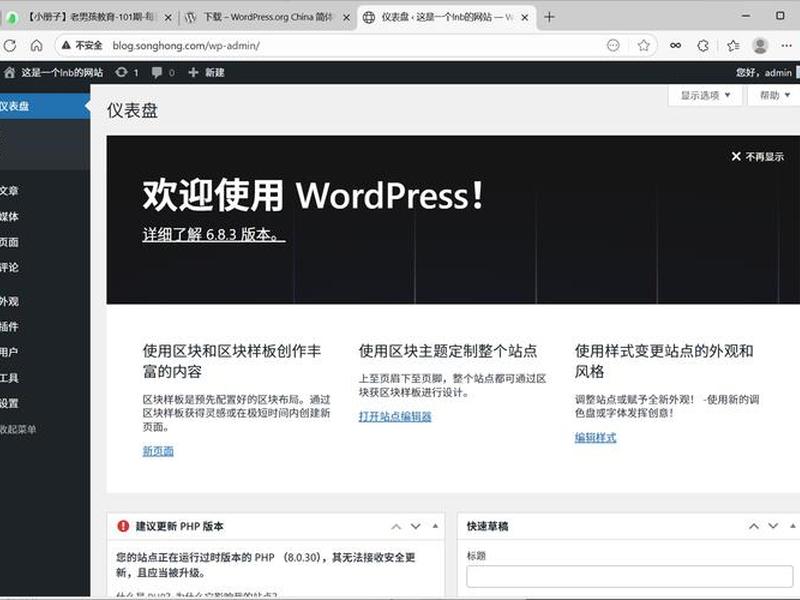Viewport: 800px width, 600px height.
Task: Expand the 显示选项 screen options dropdown
Action: point(705,95)
